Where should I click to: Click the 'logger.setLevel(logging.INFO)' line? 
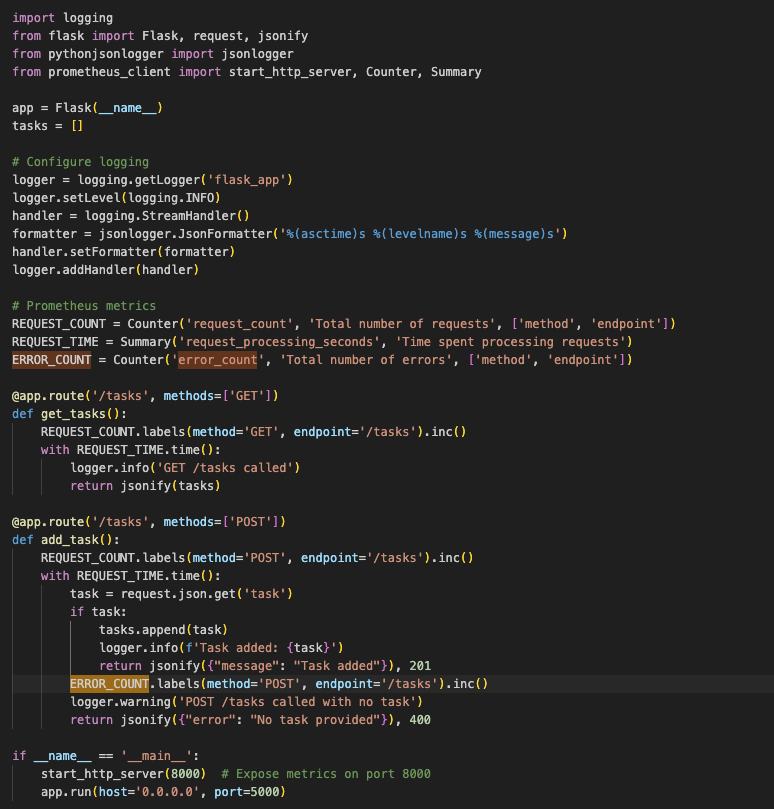tap(117, 198)
